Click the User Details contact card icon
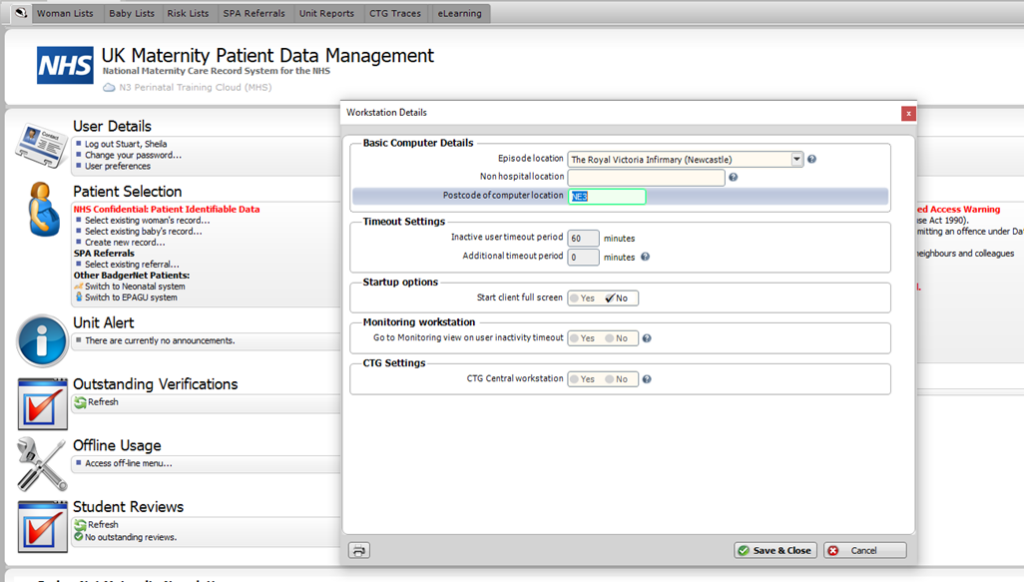 click(x=42, y=145)
